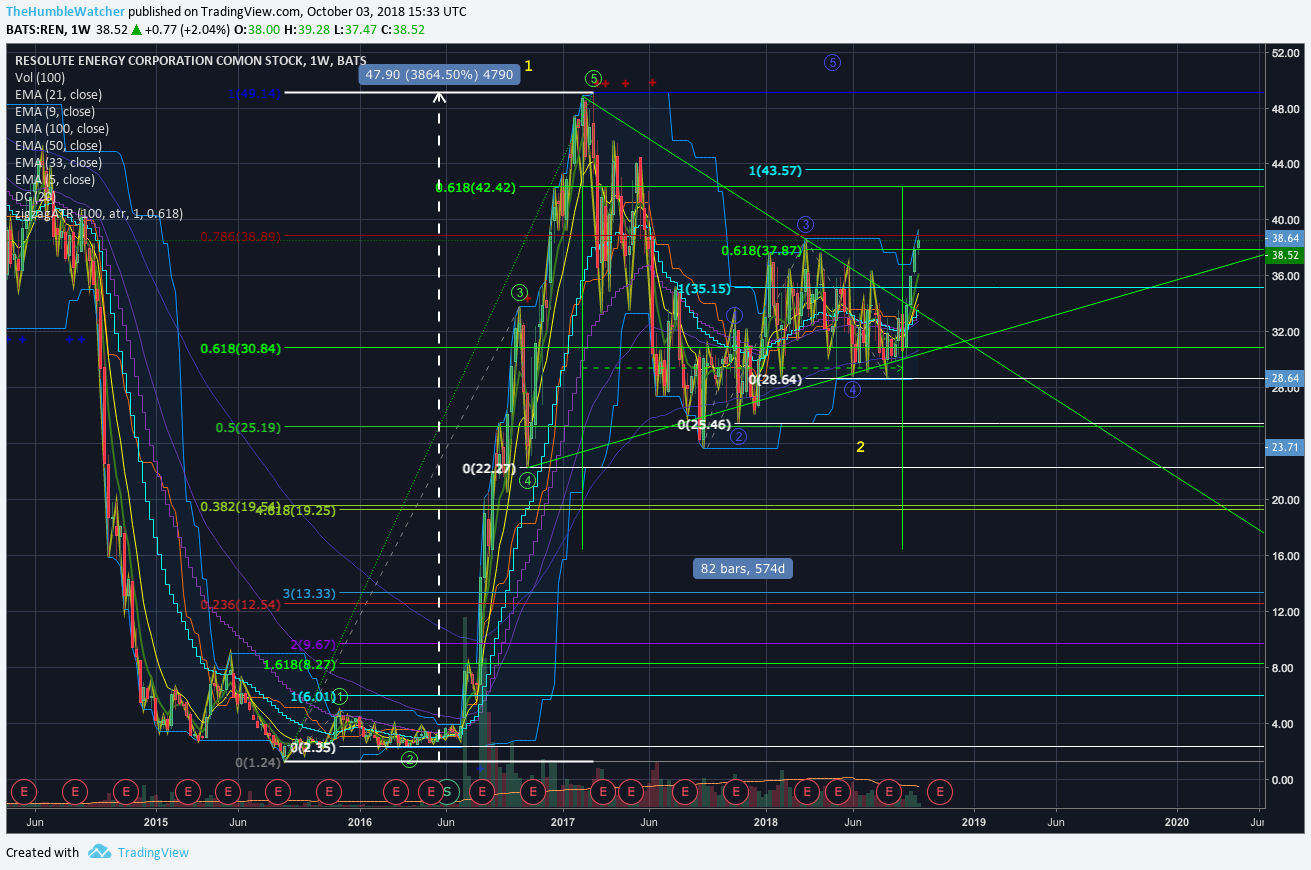The width and height of the screenshot is (1311, 870).
Task: Select the EMA (21, close) indicator legend
Action: (x=58, y=94)
